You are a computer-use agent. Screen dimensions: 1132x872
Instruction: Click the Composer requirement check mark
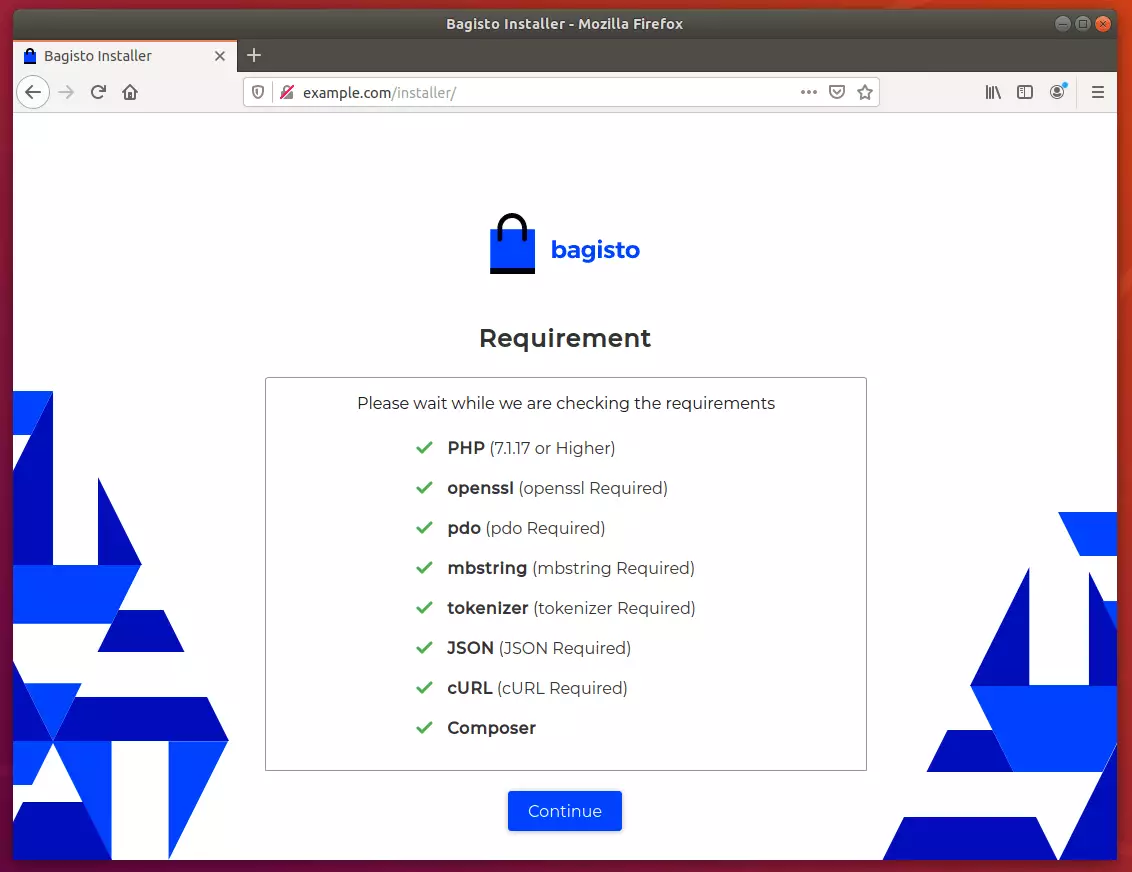(x=424, y=728)
